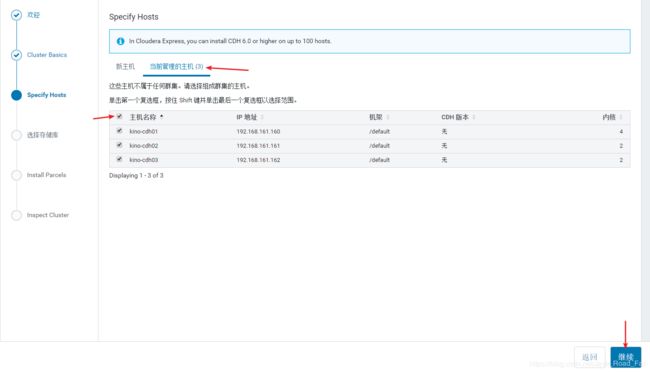This screenshot has width=650, height=372.
Task: Select the 当前管理的主机 (3) tab
Action: tap(176, 66)
